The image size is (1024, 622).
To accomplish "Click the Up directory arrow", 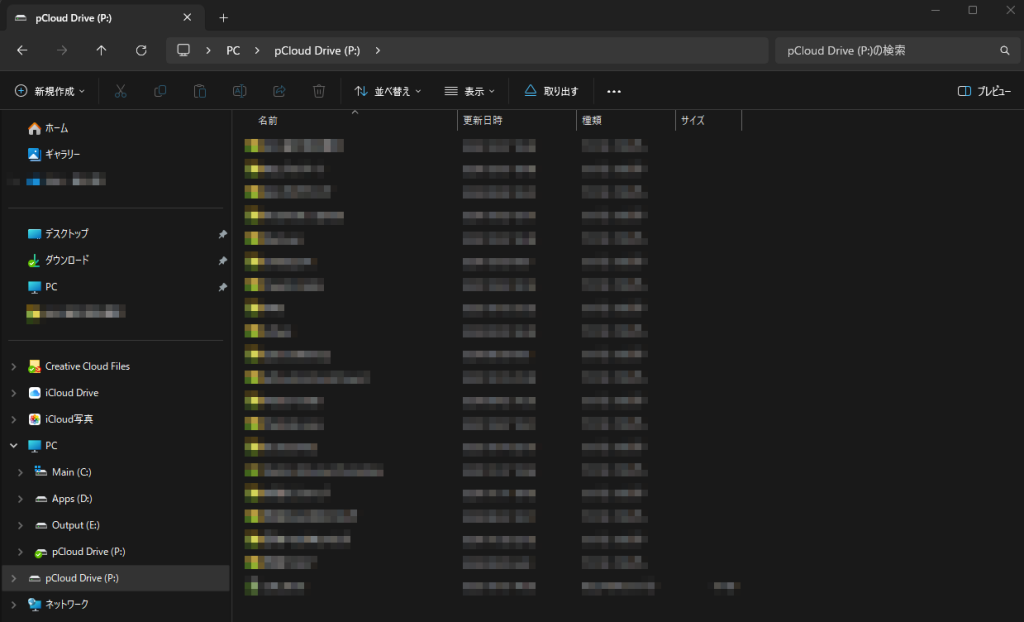I will pos(101,50).
